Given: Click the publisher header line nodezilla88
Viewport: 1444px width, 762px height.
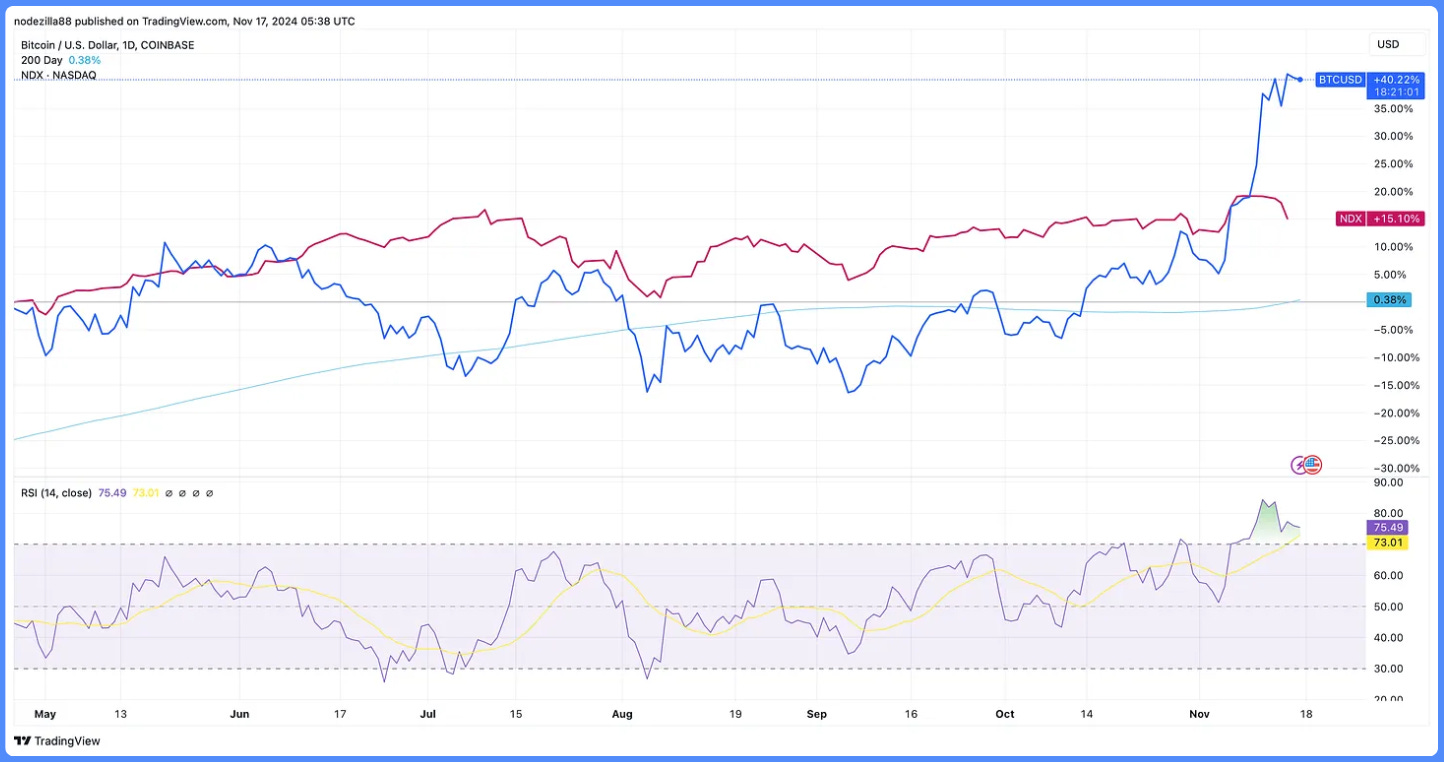Looking at the screenshot, I should coord(184,21).
